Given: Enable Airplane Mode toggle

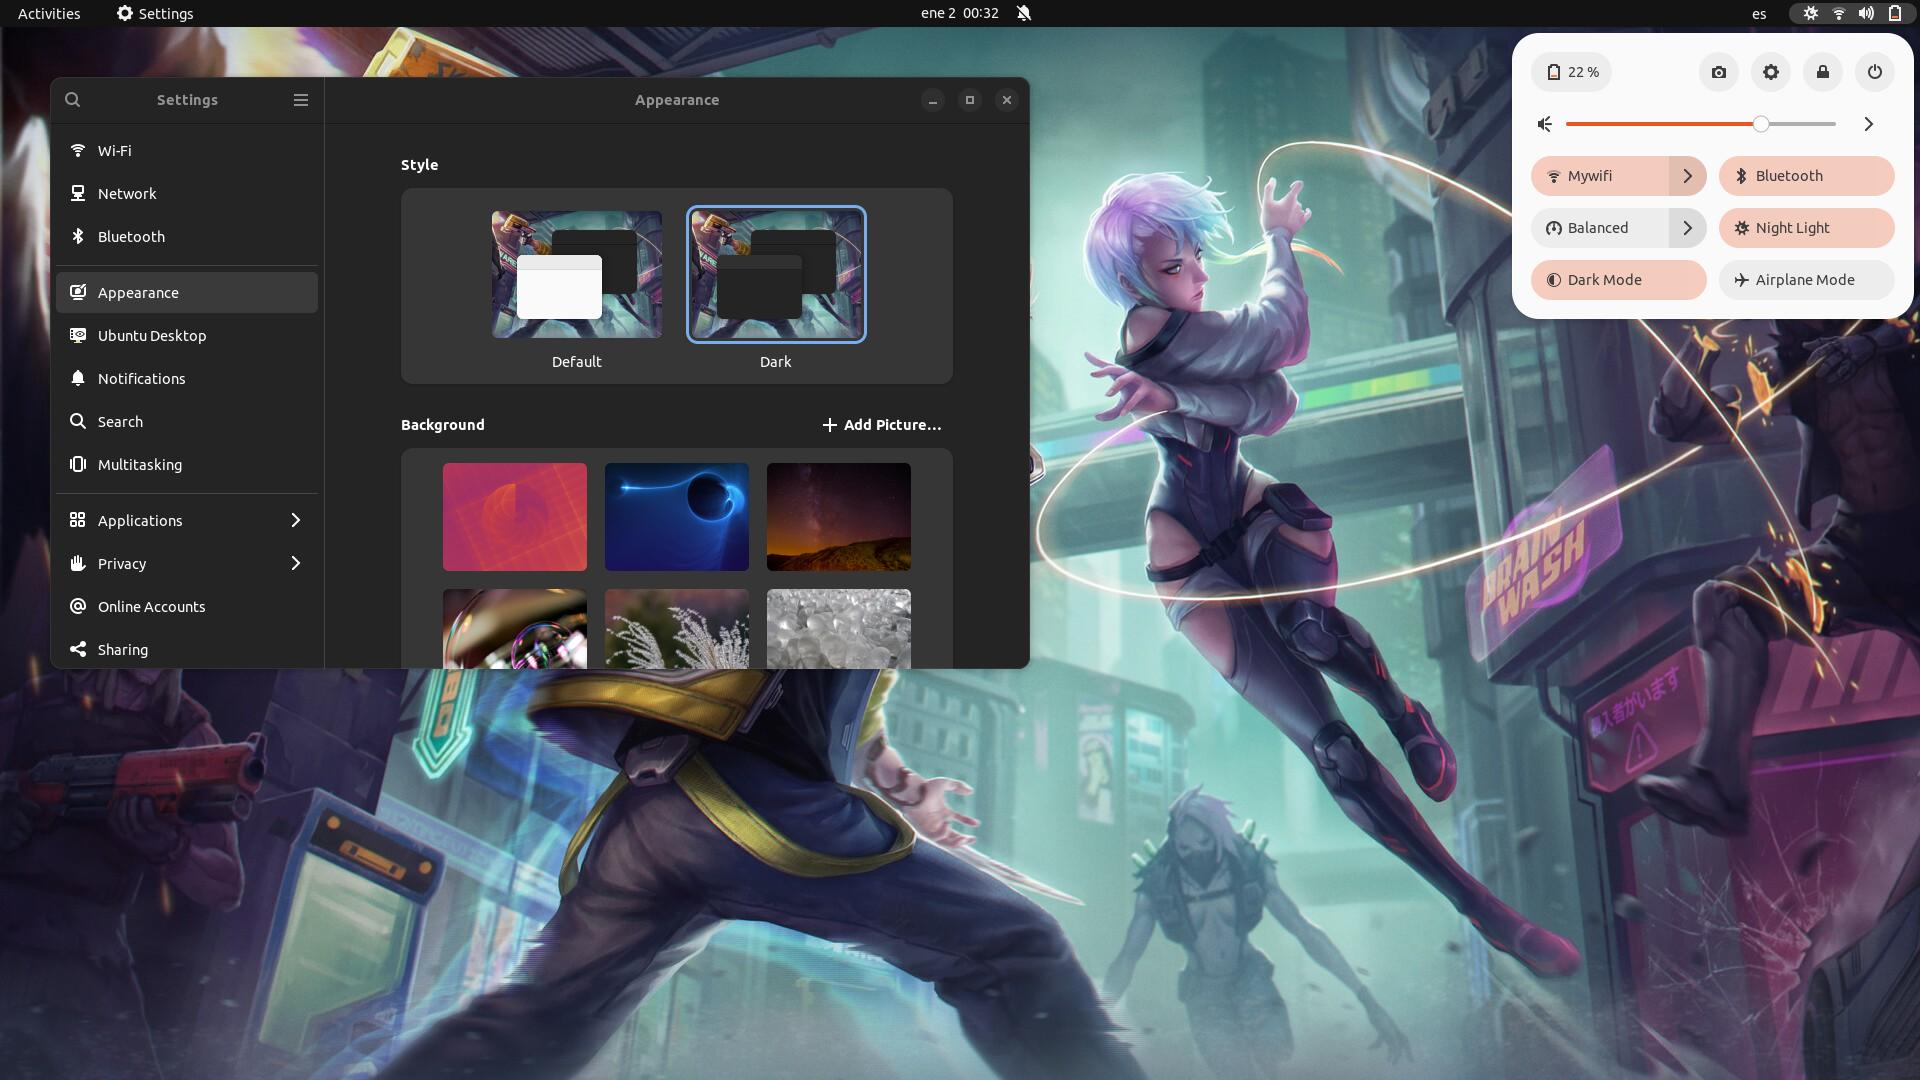Looking at the screenshot, I should tap(1806, 280).
